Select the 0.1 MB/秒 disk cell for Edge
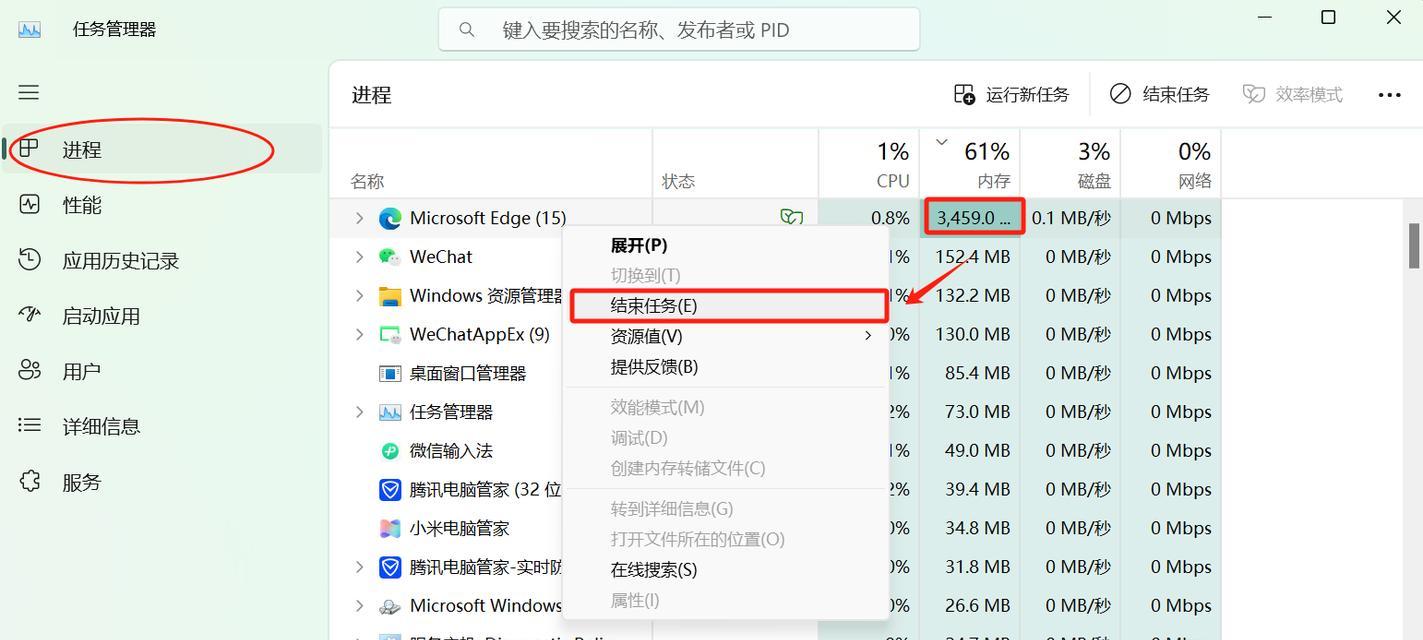Viewport: 1423px width, 640px height. pyautogui.click(x=1071, y=218)
